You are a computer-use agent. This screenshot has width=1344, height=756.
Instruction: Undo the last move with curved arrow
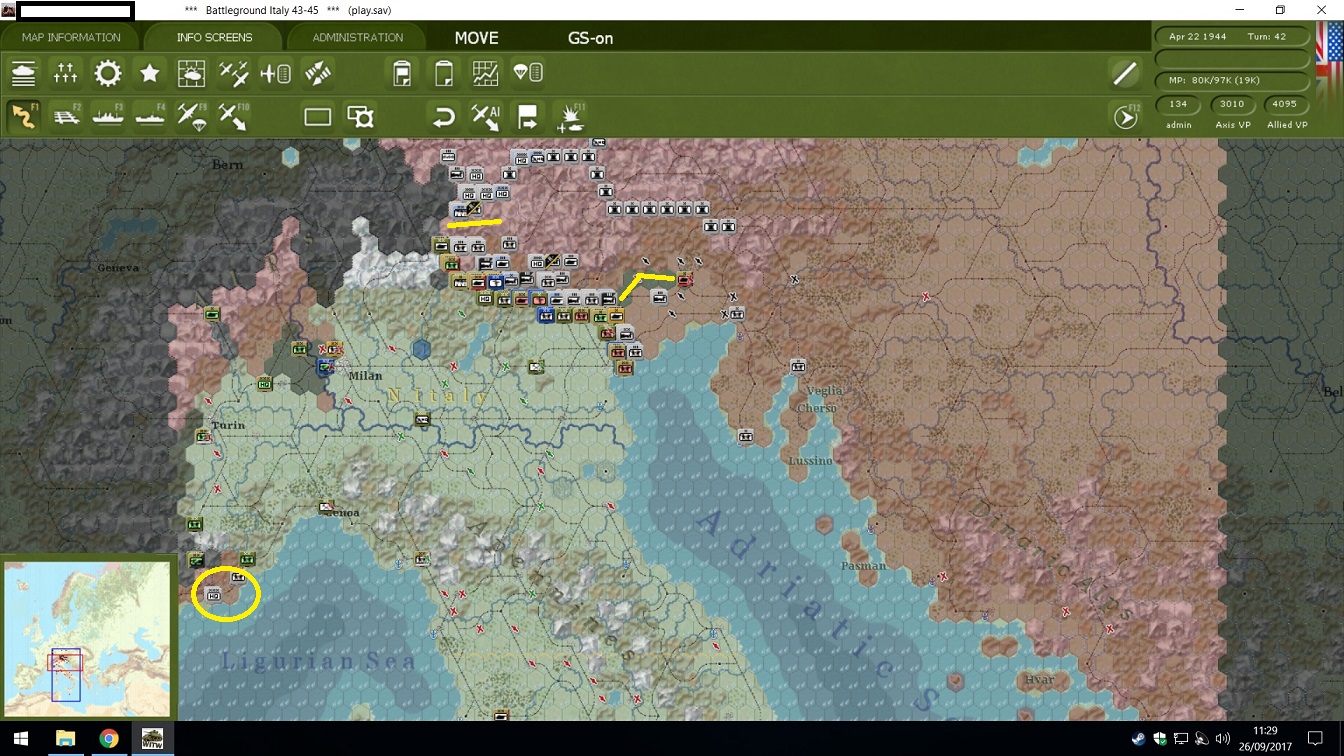click(444, 116)
